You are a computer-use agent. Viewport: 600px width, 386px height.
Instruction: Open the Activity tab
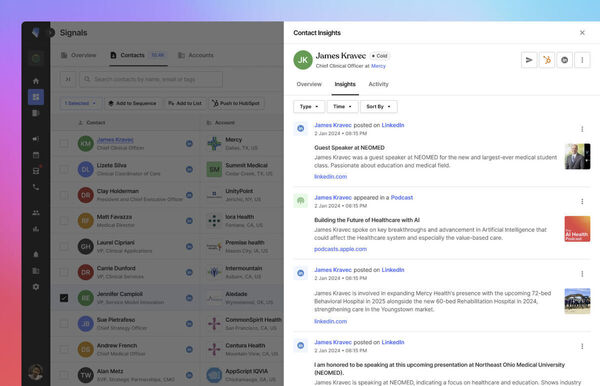378,84
